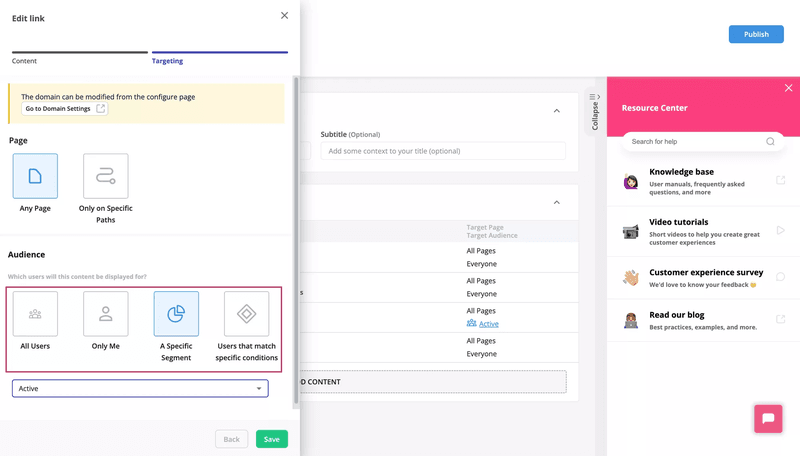Open Go to Domain Settings link
Viewport: 800px width, 456px height.
[x=65, y=109]
